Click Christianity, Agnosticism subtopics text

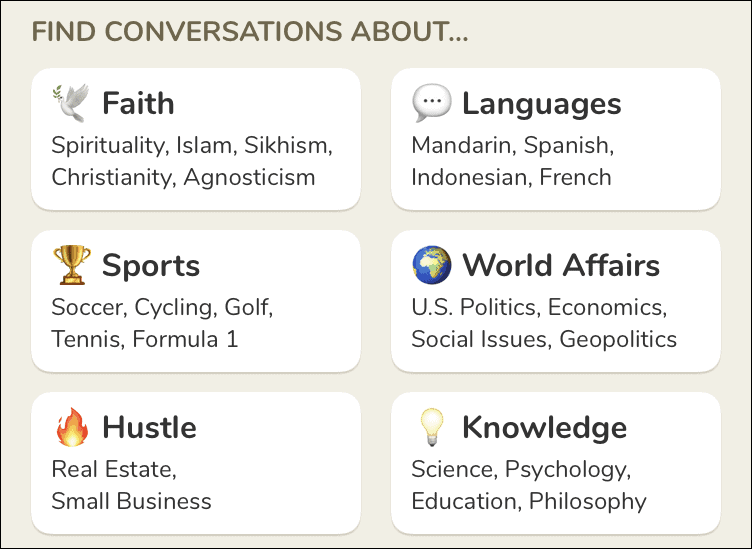click(x=183, y=177)
